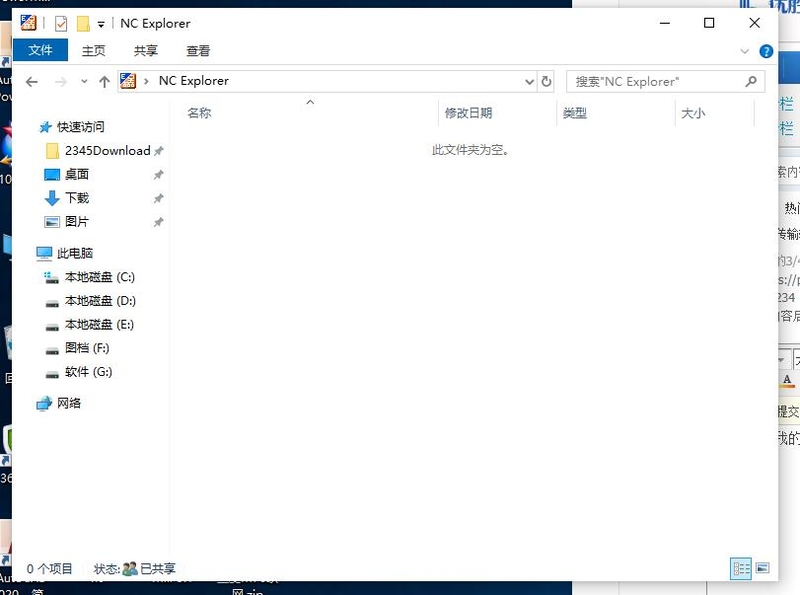Open 本地磁盘 (E:) drive
This screenshot has width=800, height=595.
pos(99,325)
